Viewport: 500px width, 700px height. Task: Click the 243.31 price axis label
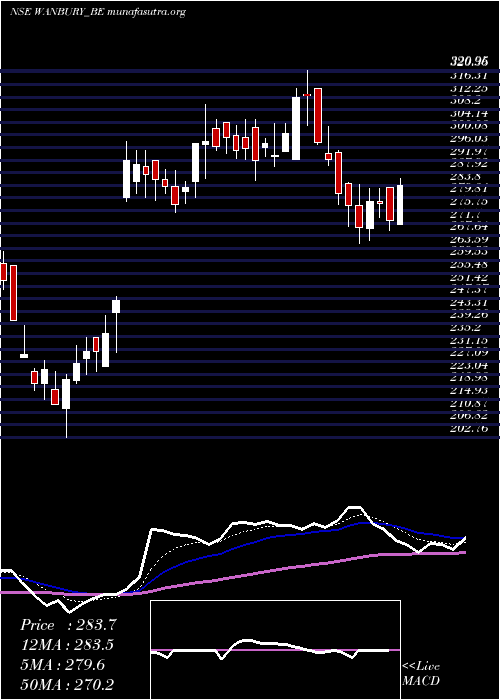[x=468, y=303]
